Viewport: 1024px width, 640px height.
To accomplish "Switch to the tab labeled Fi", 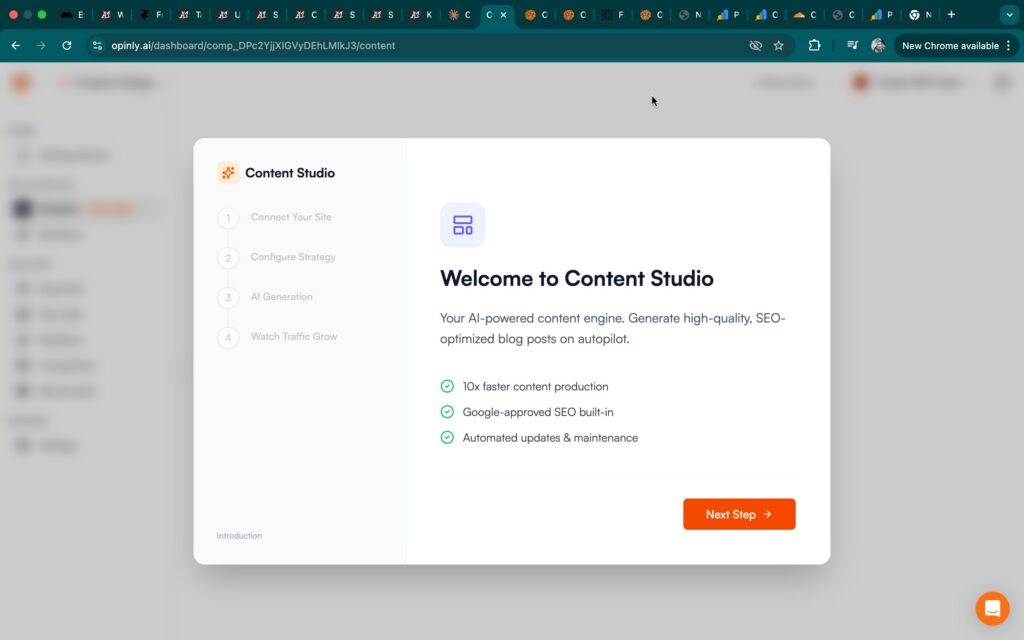I will click(151, 14).
